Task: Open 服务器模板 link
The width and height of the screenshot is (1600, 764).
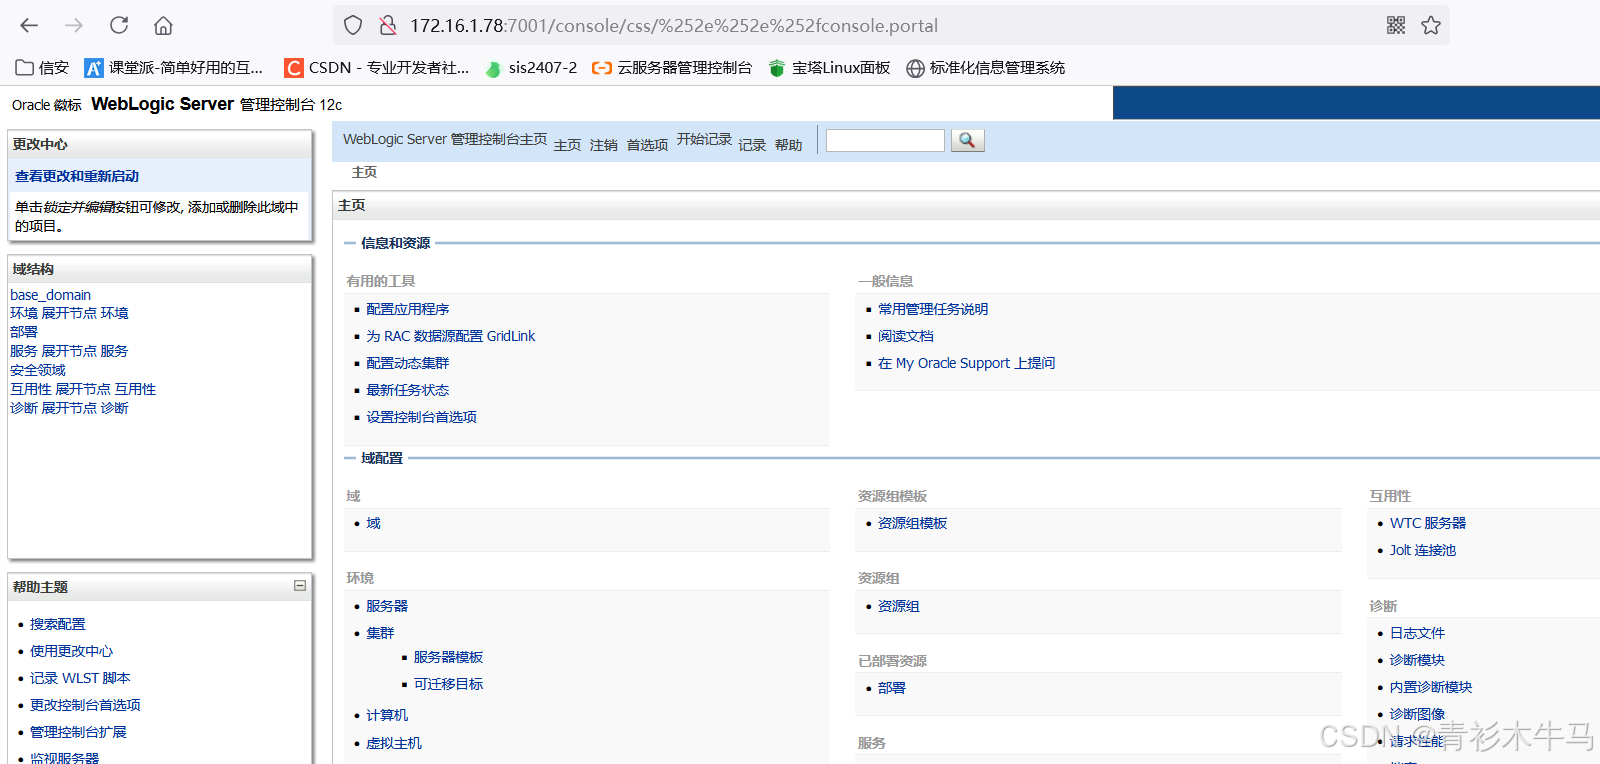Action: (x=449, y=657)
